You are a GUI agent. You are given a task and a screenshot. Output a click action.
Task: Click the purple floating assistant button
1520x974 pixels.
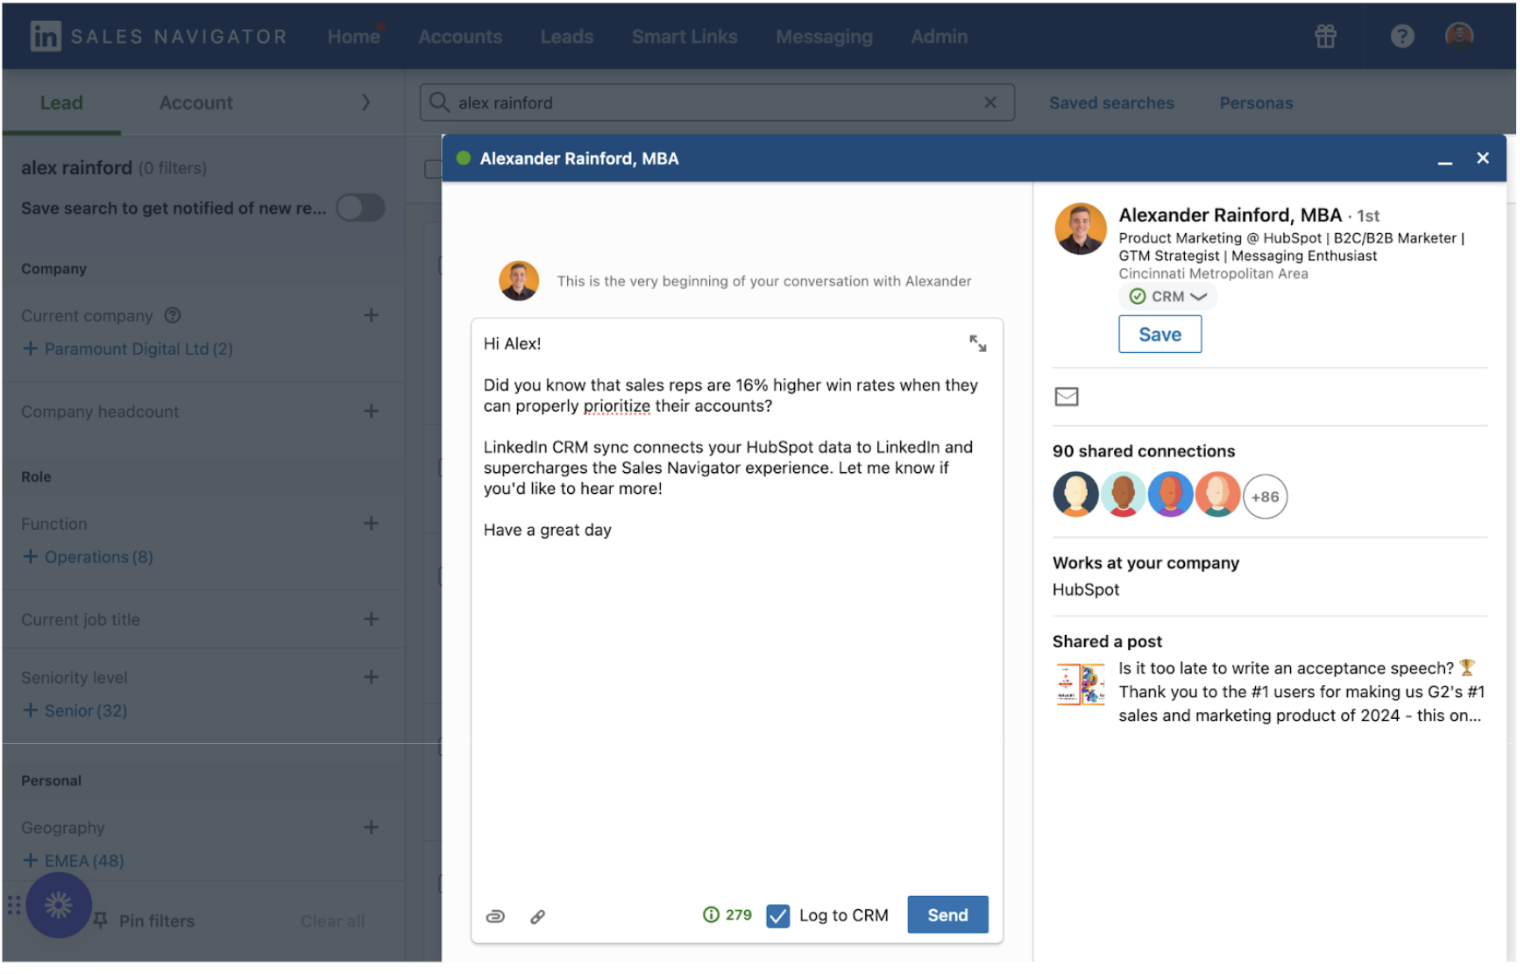[59, 906]
